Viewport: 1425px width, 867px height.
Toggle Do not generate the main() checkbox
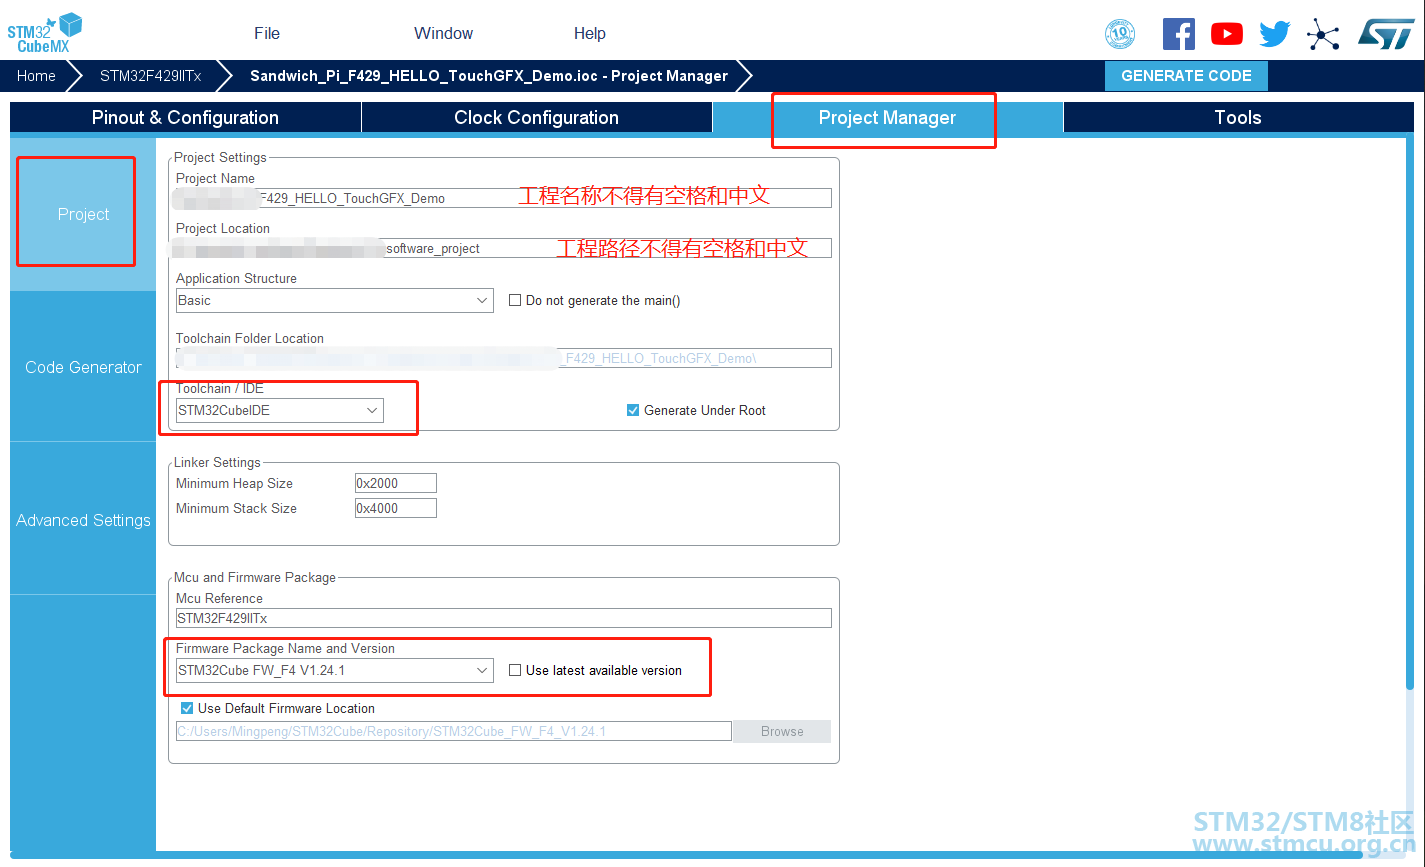coord(515,300)
